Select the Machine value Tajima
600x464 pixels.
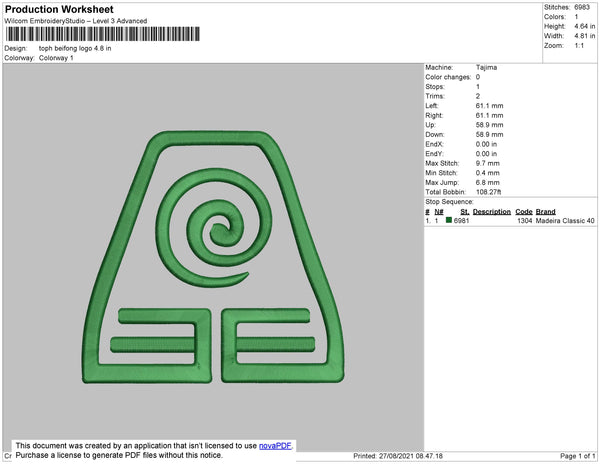(486, 67)
